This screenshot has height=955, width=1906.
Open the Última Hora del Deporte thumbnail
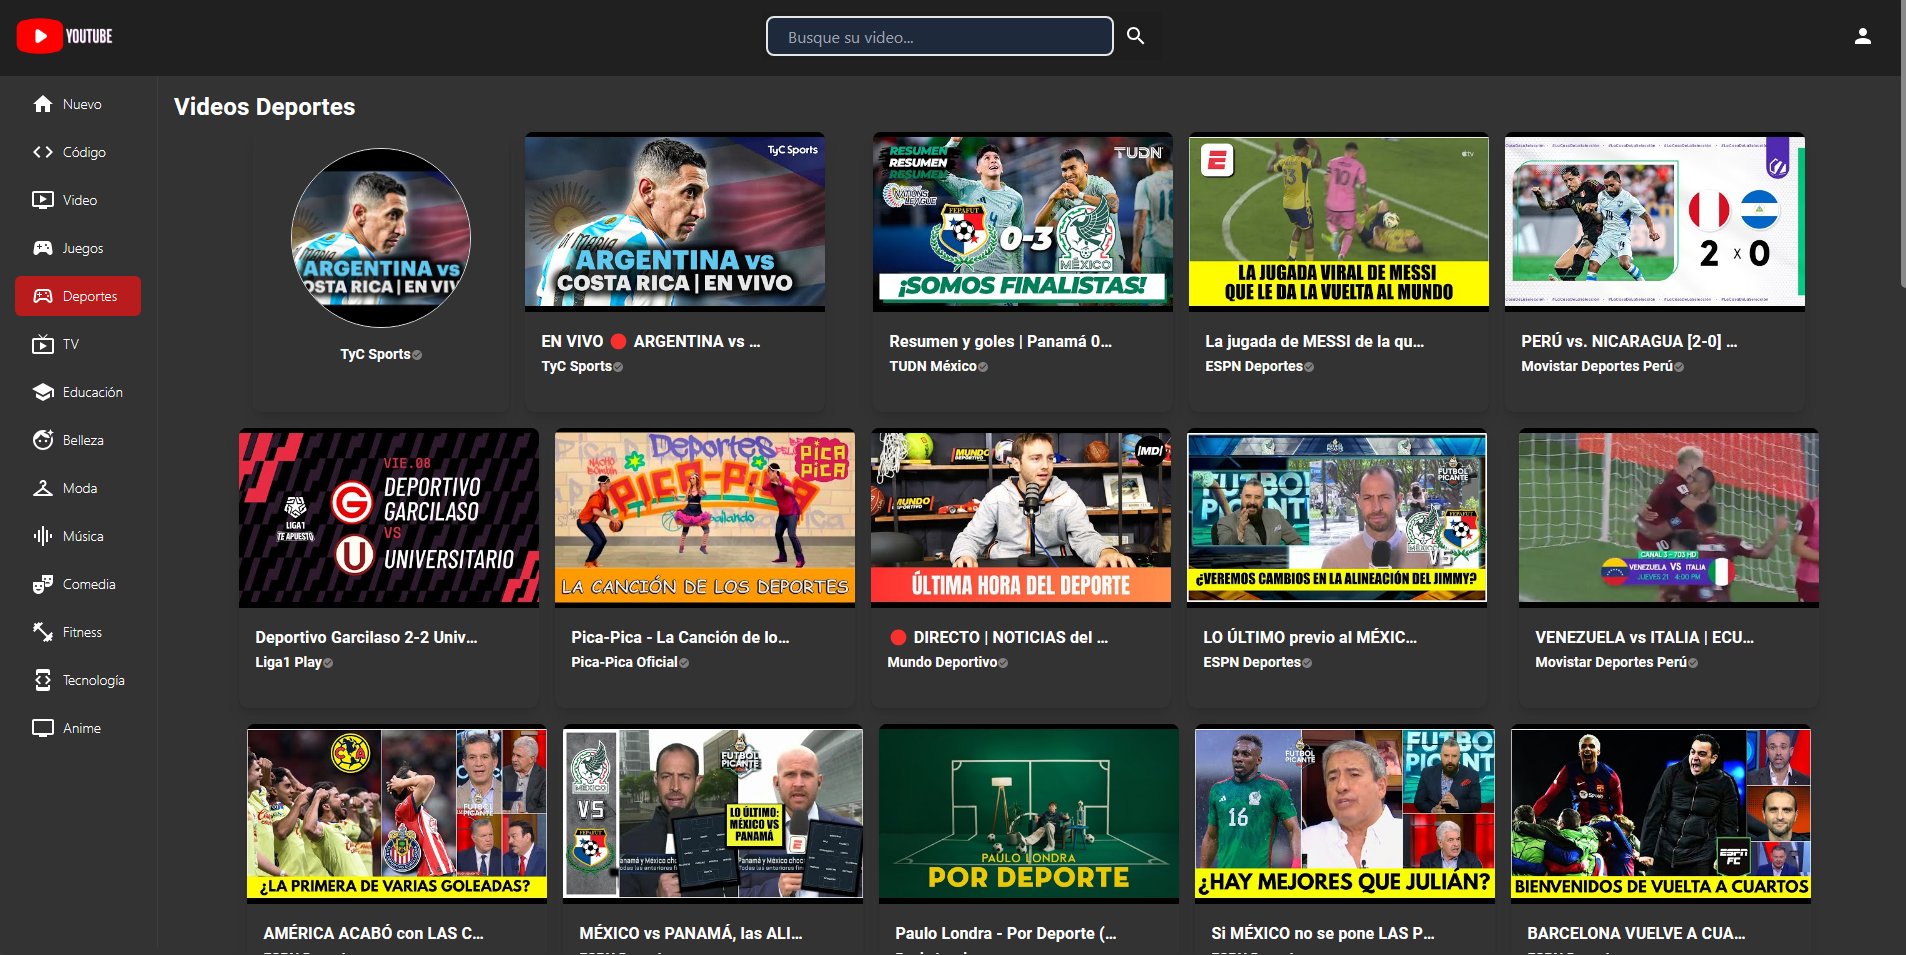click(x=1021, y=518)
